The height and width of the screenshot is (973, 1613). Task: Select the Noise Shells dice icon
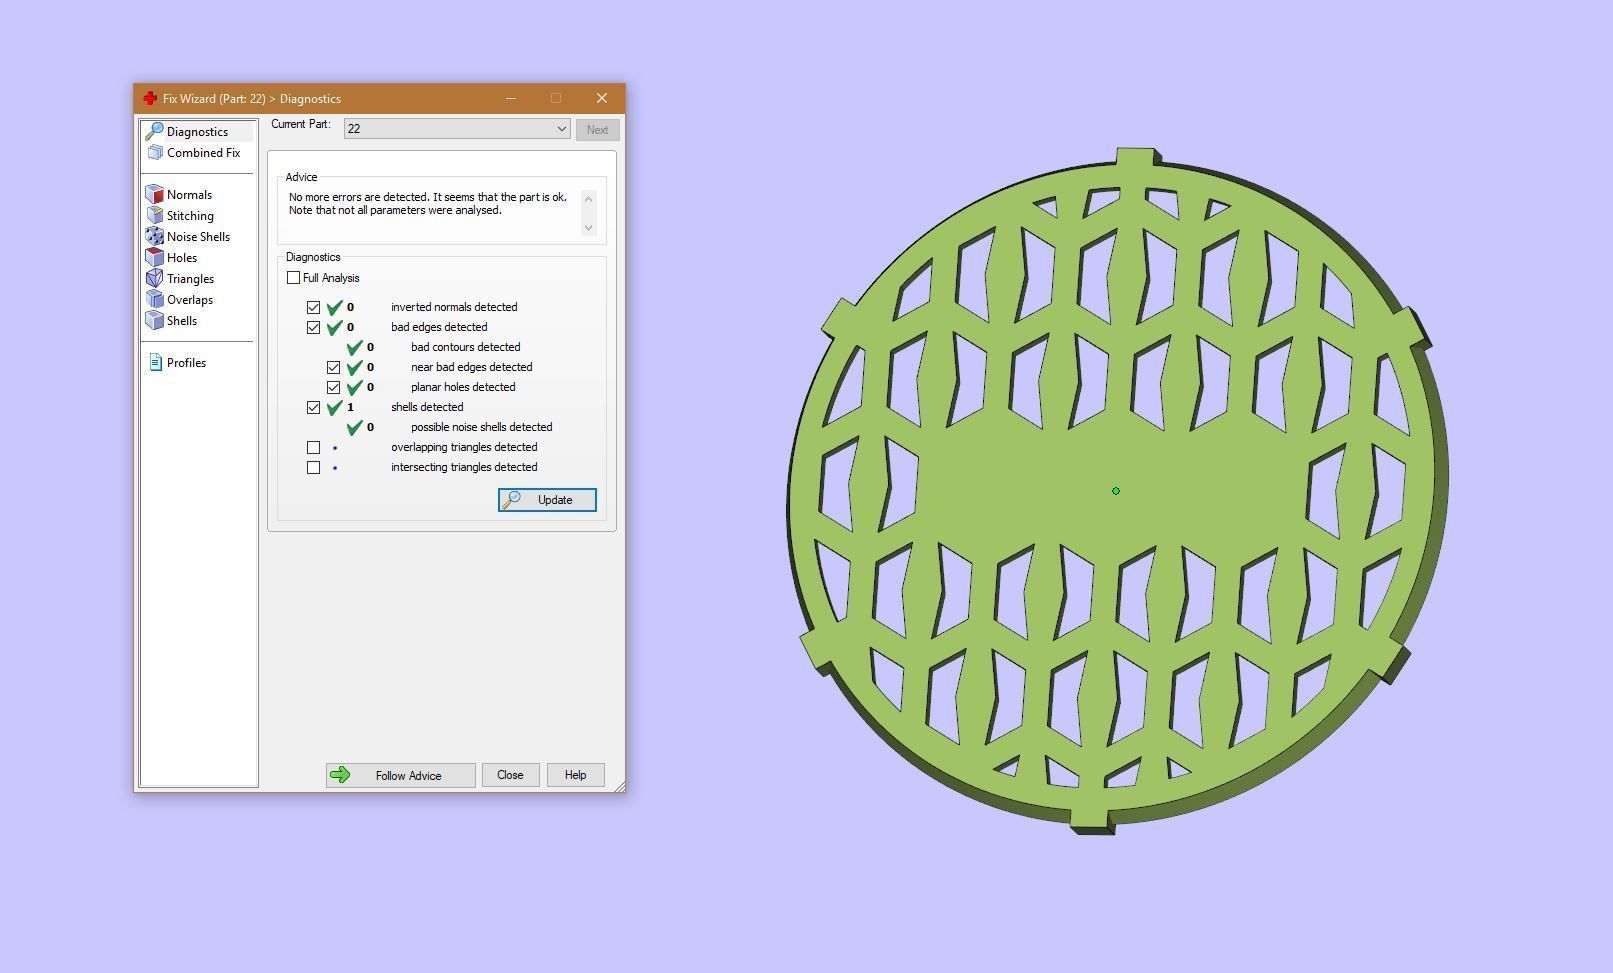tap(154, 237)
